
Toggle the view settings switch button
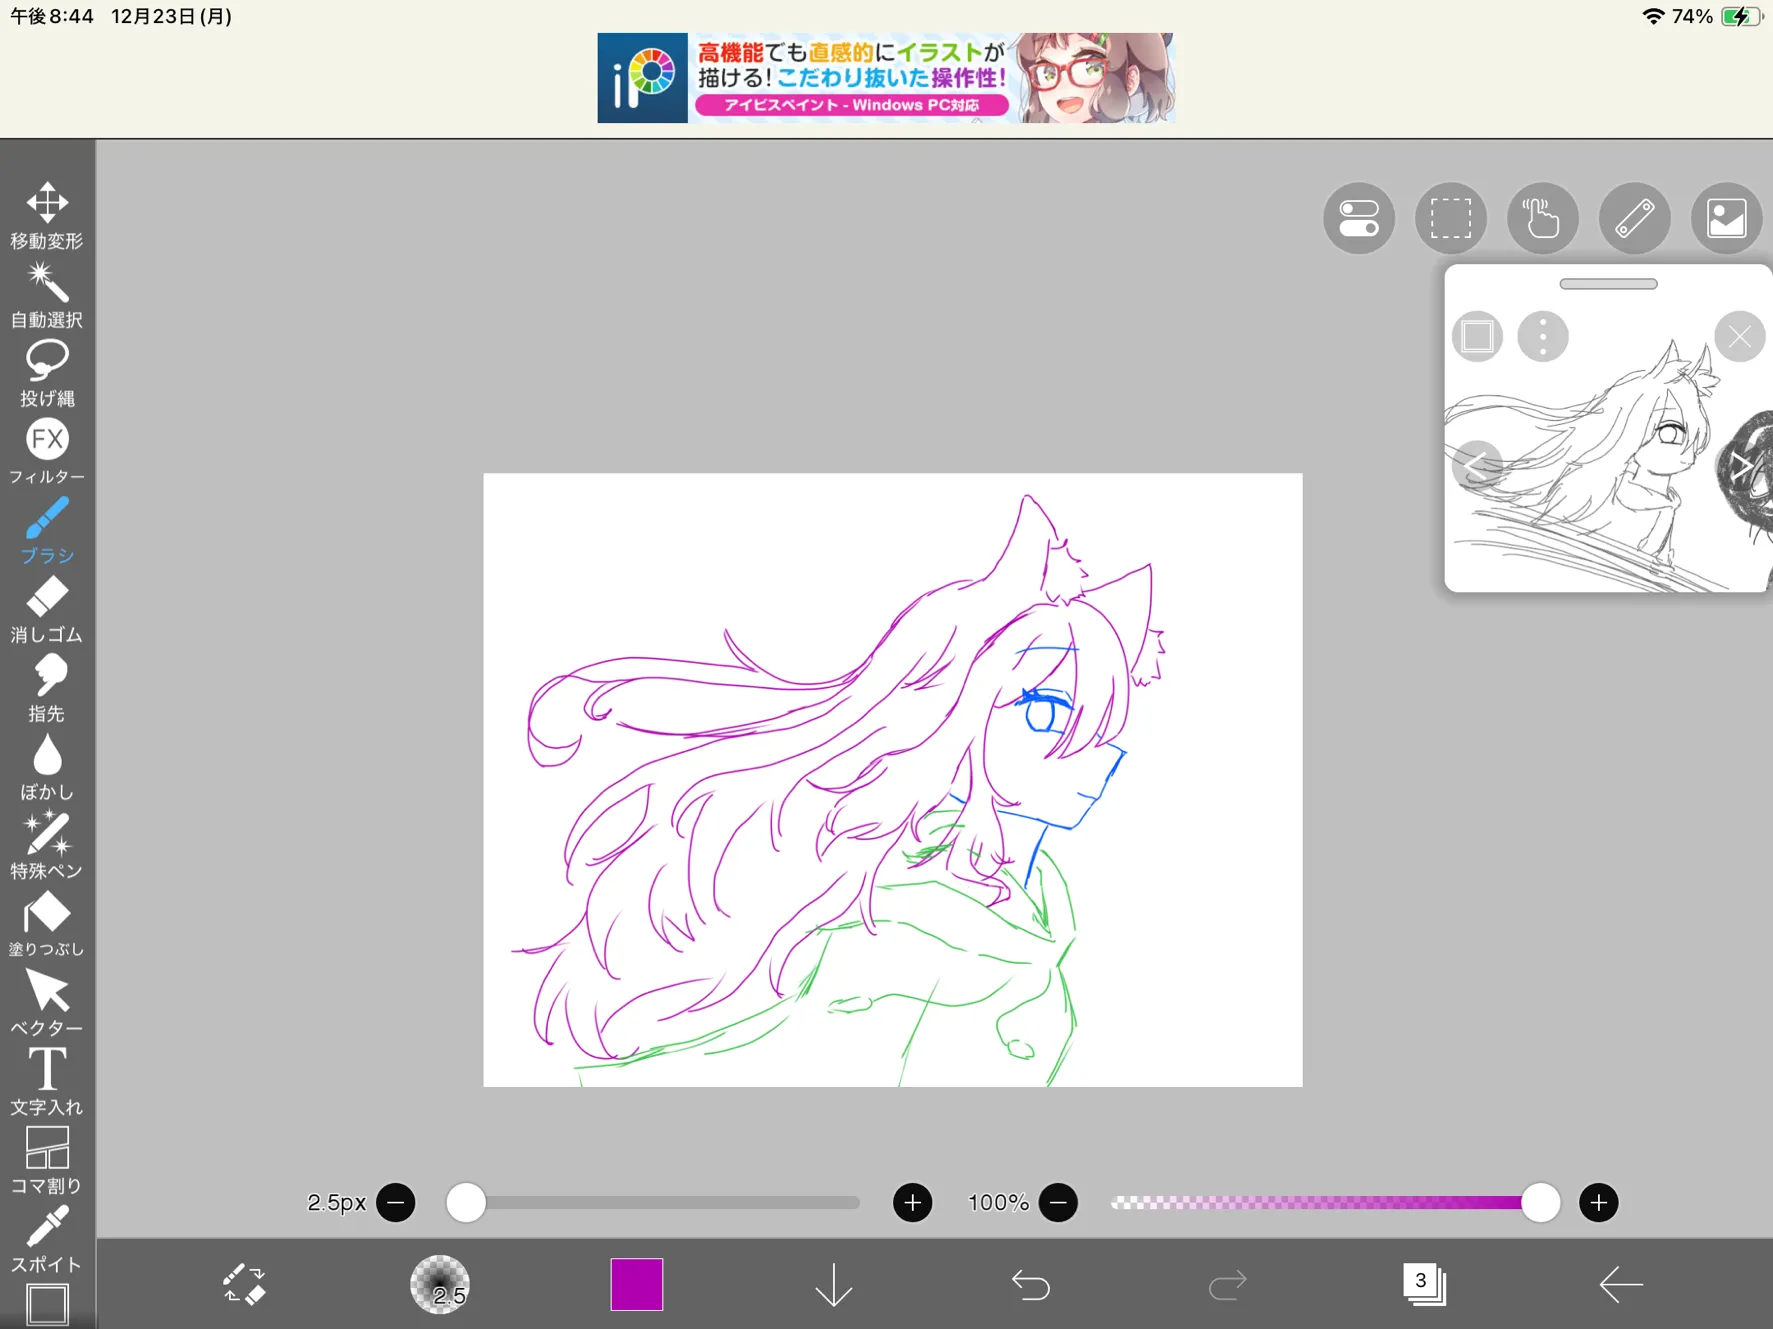point(1359,218)
